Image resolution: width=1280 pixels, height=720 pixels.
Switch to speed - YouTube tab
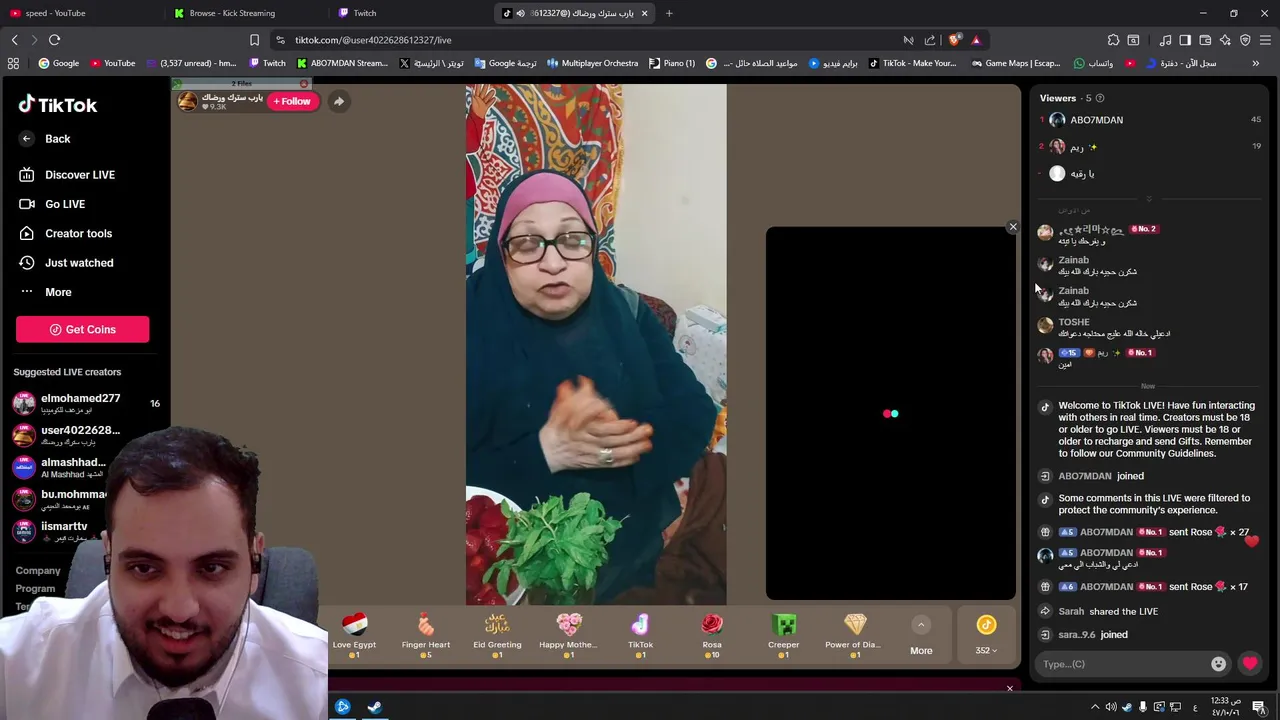80,13
